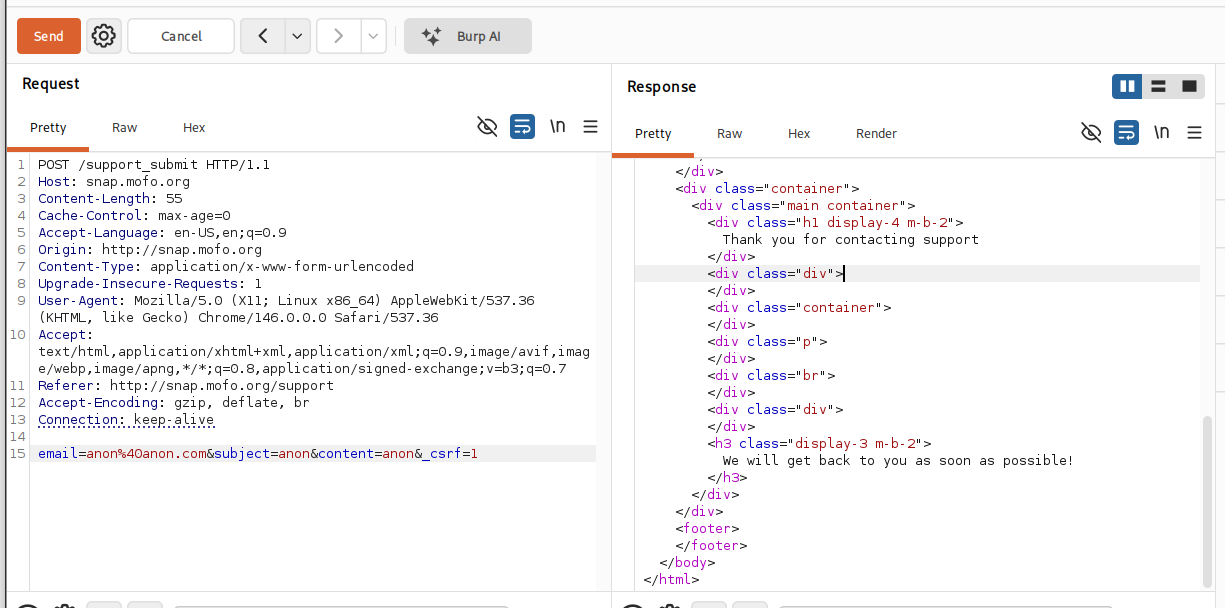
Task: Toggle hidden characters eye icon in Request pane
Action: coord(487,127)
